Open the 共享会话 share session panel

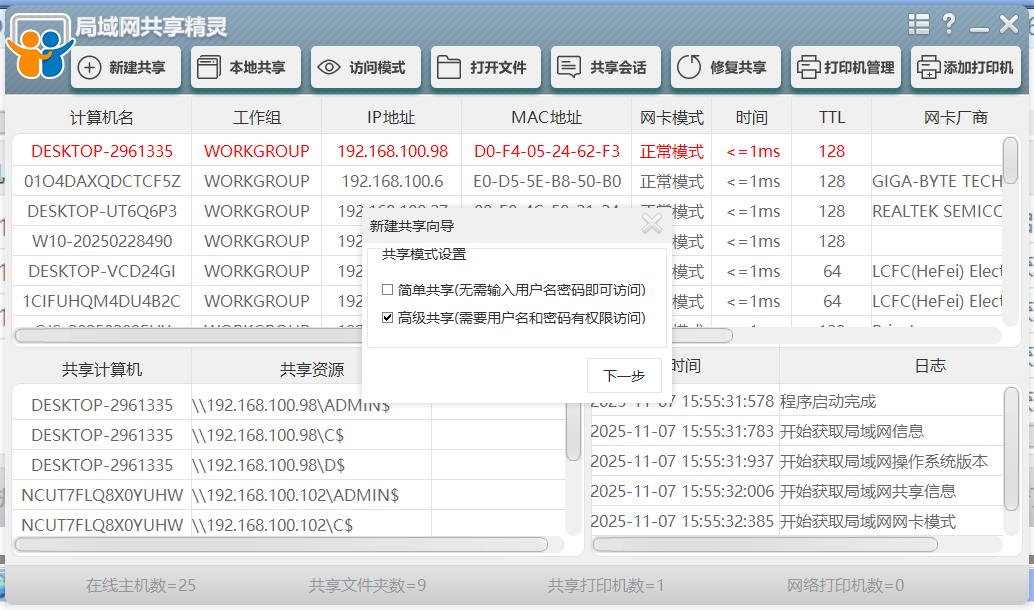point(605,66)
